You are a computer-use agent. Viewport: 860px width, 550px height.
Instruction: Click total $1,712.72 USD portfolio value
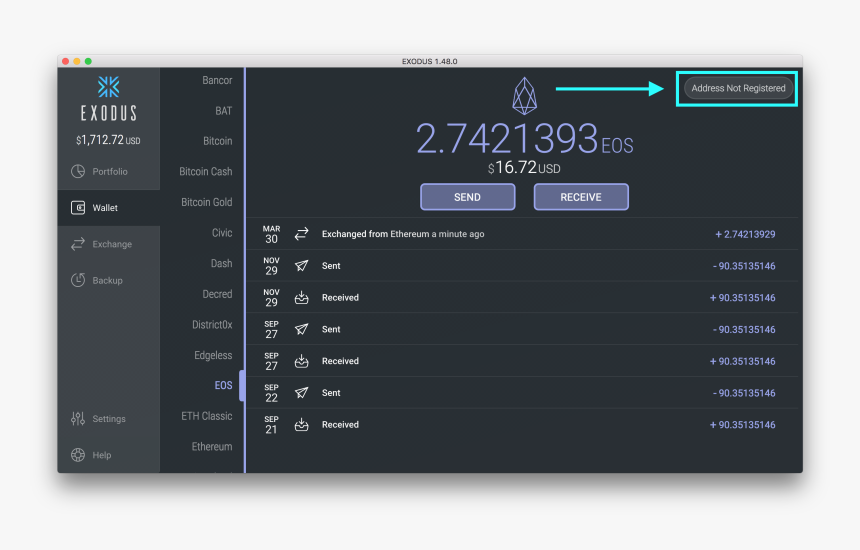pos(108,140)
